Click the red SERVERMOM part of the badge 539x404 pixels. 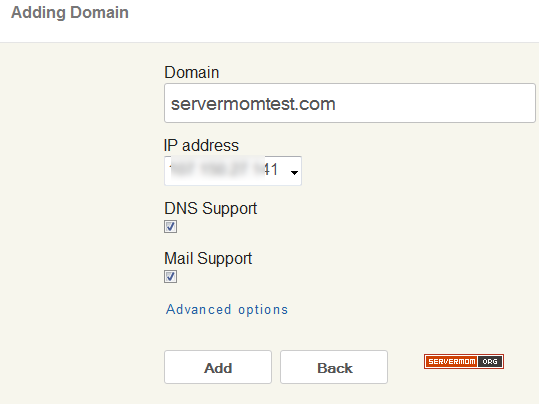pyautogui.click(x=452, y=361)
